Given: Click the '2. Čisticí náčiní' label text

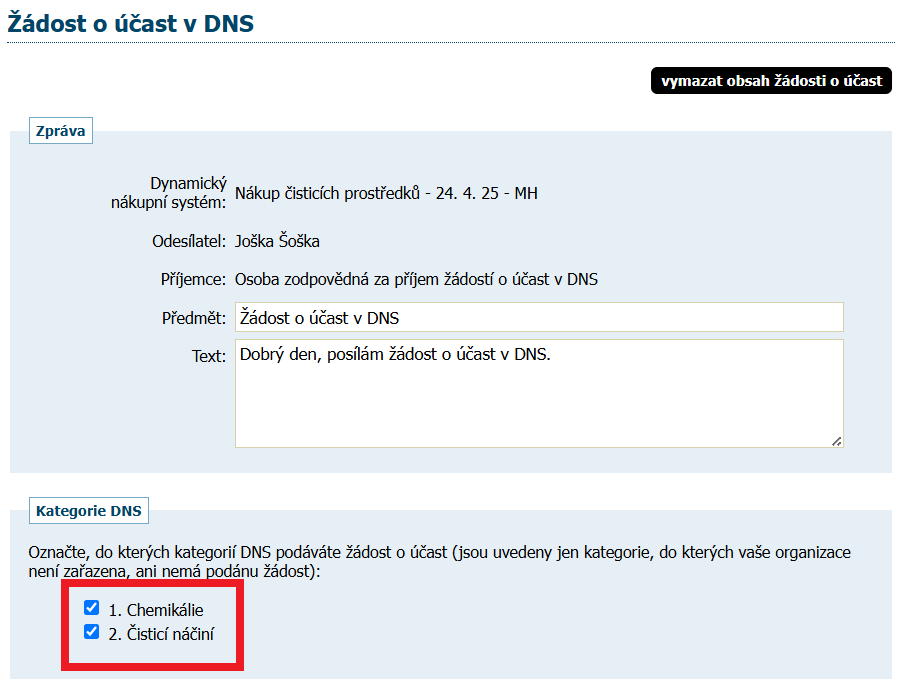Looking at the screenshot, I should click(161, 633).
